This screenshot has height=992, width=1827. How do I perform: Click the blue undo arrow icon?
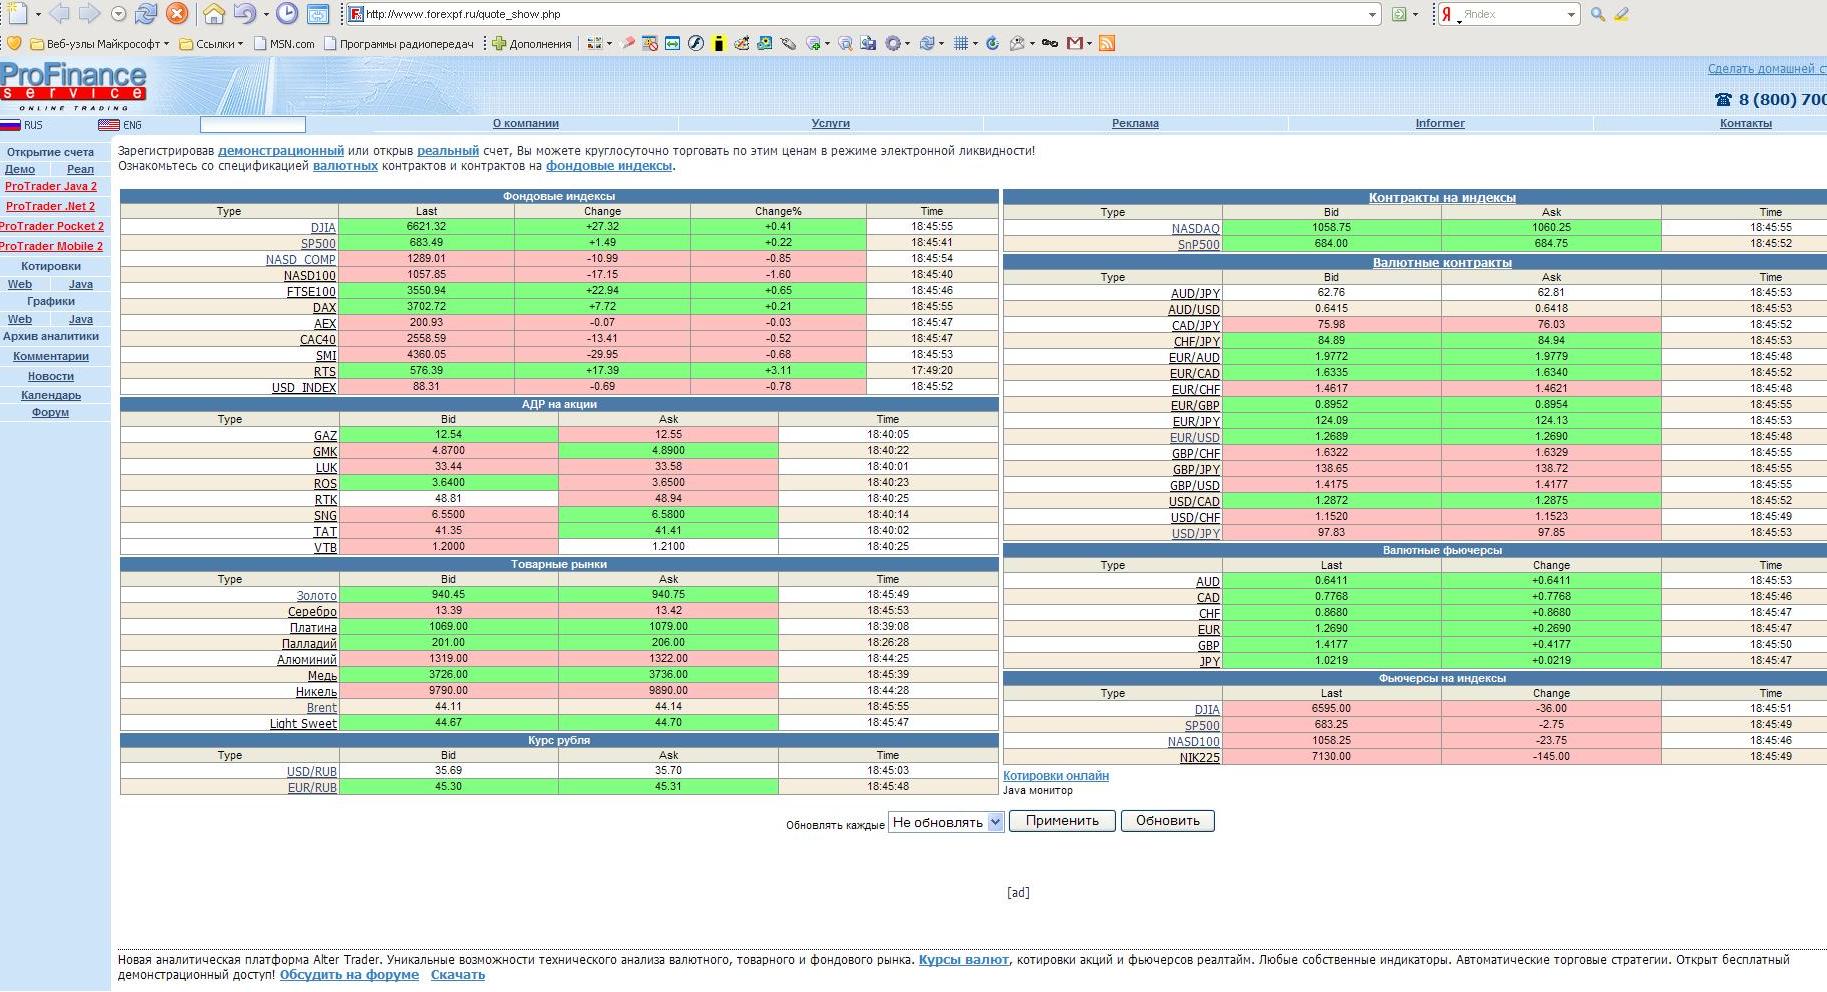tap(245, 14)
